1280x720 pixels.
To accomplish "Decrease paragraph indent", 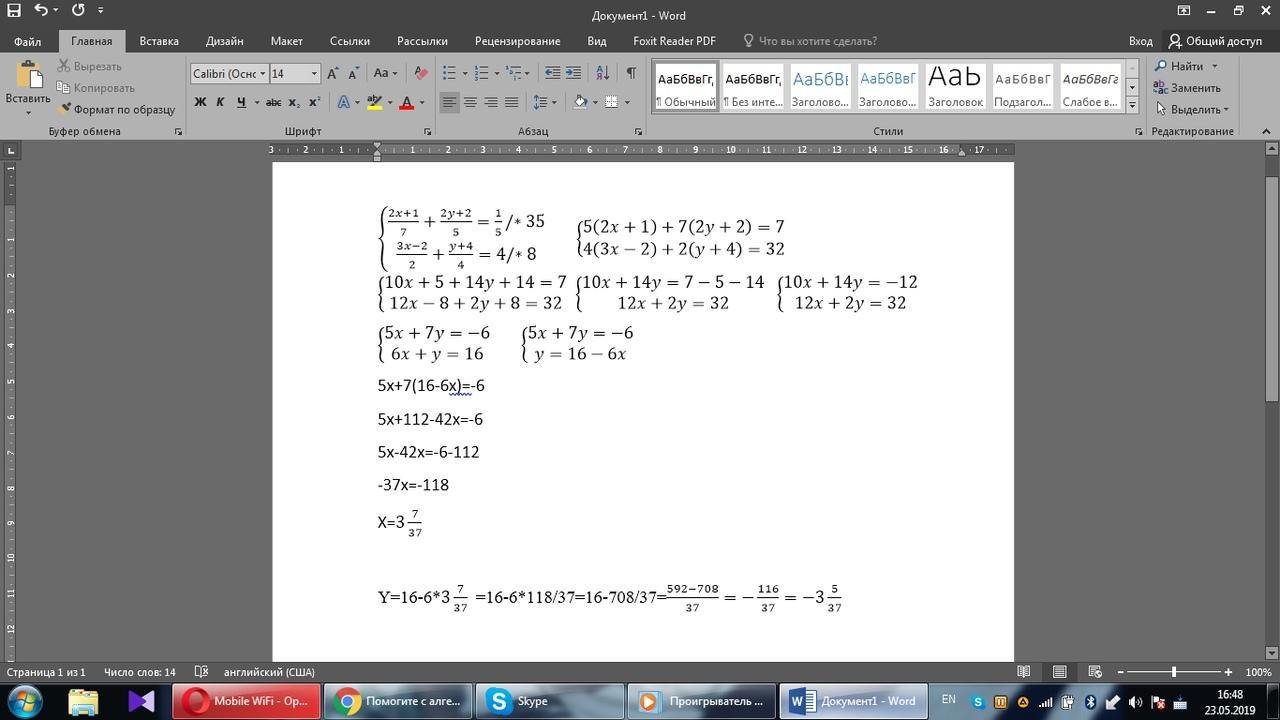I will [552, 73].
